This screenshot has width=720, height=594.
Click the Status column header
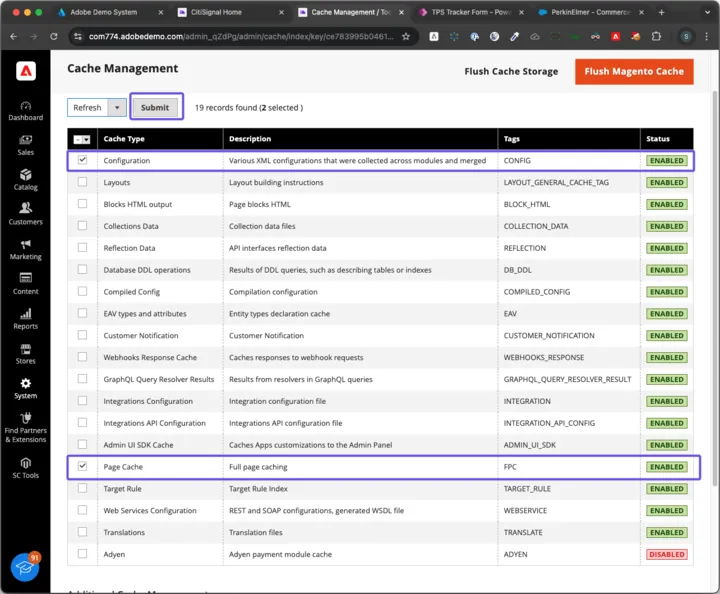667,139
